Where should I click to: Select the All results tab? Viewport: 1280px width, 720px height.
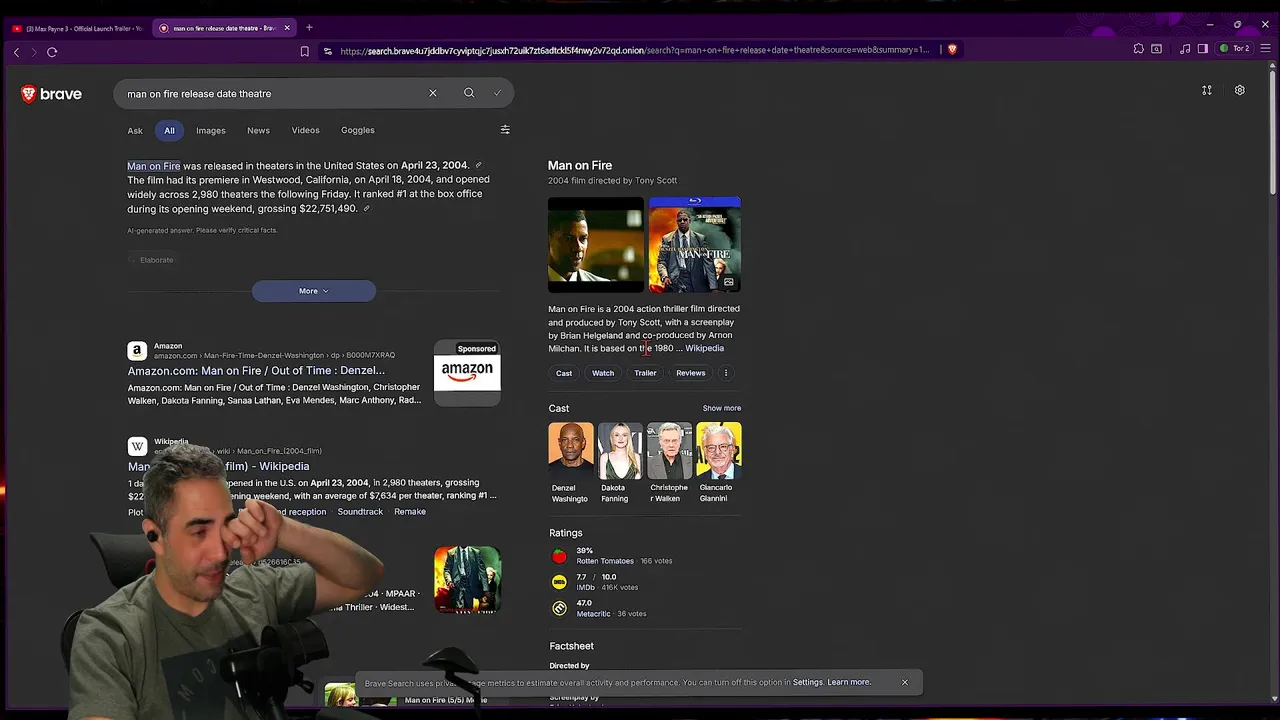coord(170,130)
